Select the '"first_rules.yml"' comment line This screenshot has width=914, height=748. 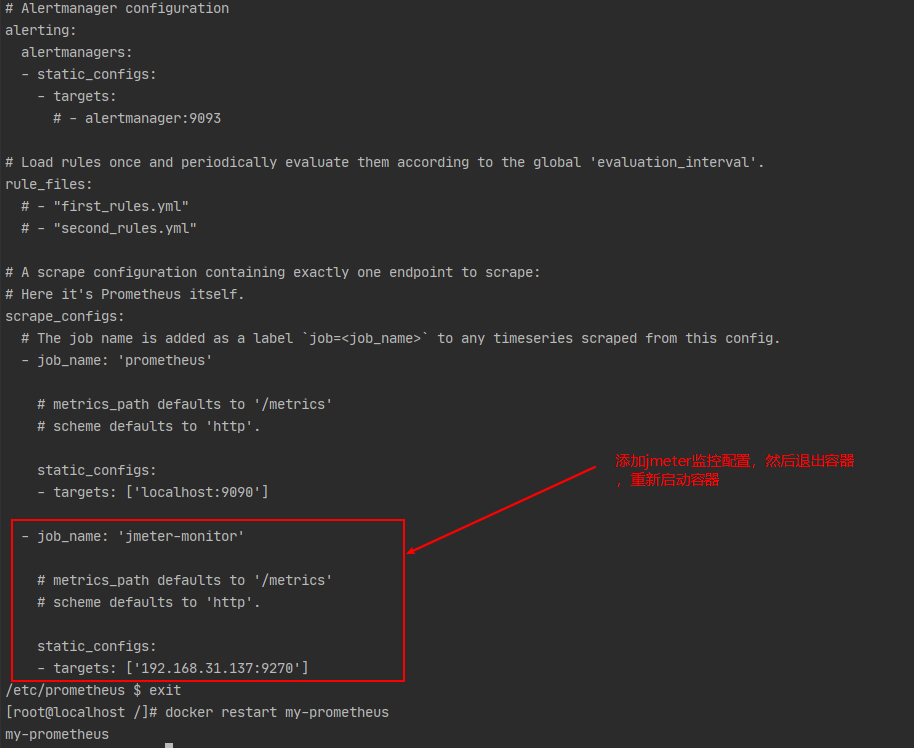[105, 206]
